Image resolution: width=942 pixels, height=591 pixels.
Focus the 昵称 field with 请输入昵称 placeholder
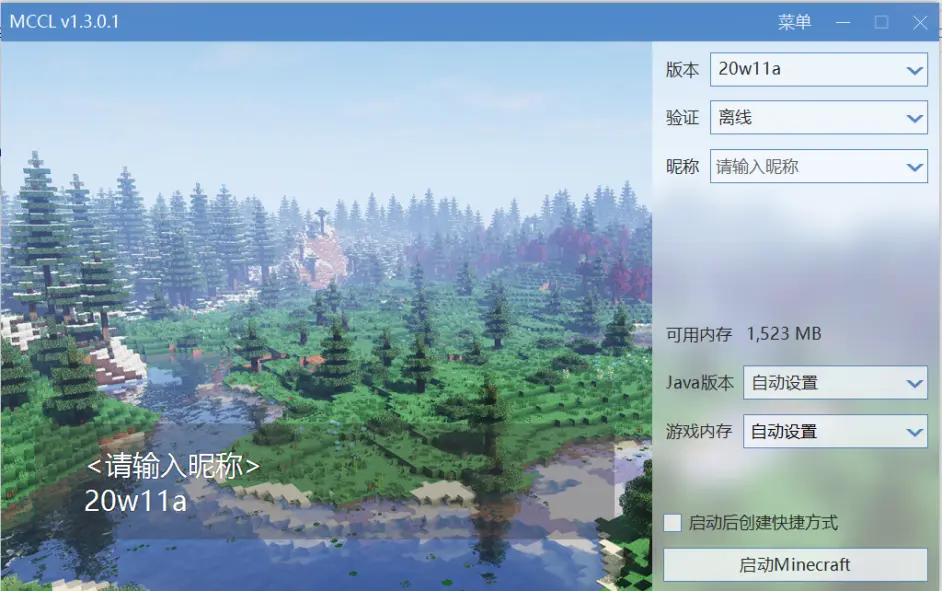819,166
